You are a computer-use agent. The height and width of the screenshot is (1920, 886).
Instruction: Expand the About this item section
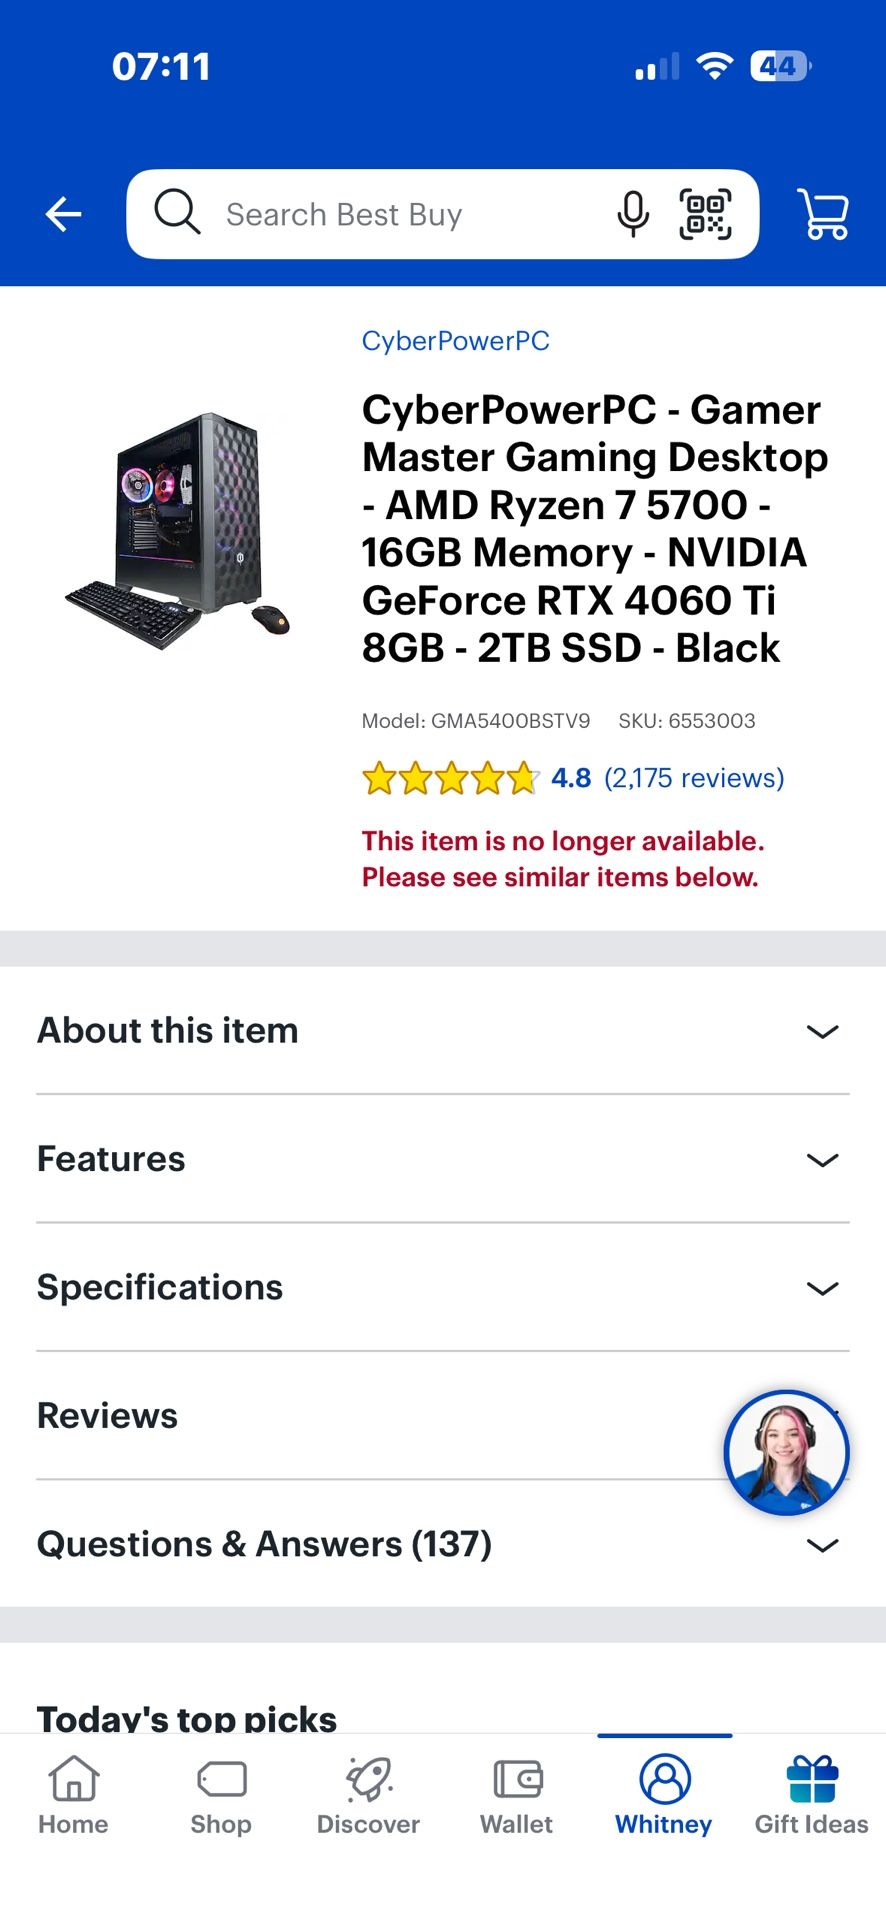442,1031
